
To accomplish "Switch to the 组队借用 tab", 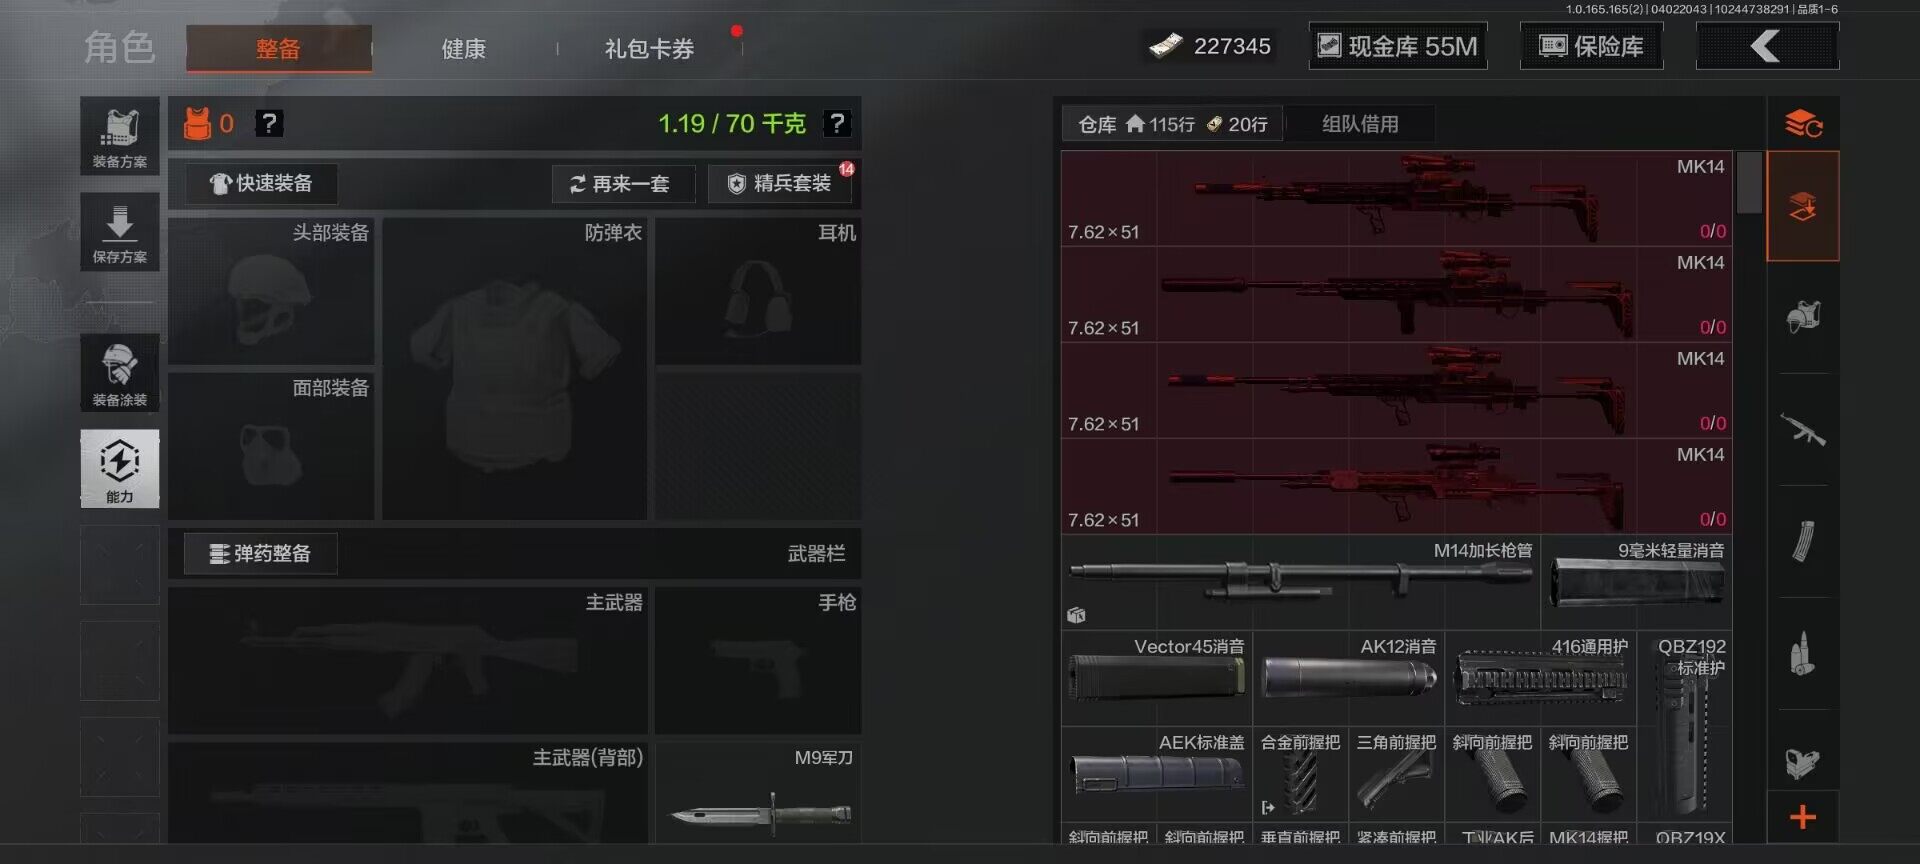I will click(x=1360, y=124).
